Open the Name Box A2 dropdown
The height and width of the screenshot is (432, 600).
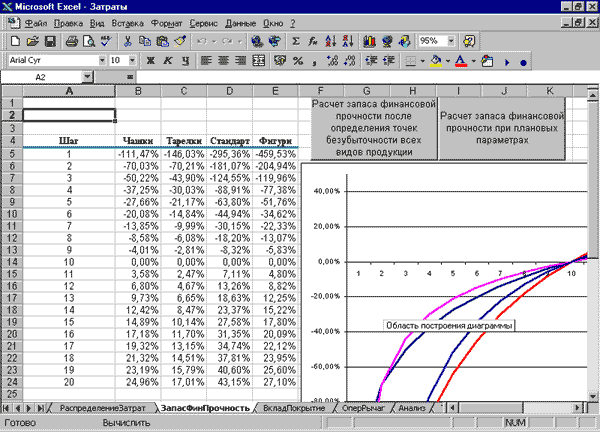click(87, 77)
